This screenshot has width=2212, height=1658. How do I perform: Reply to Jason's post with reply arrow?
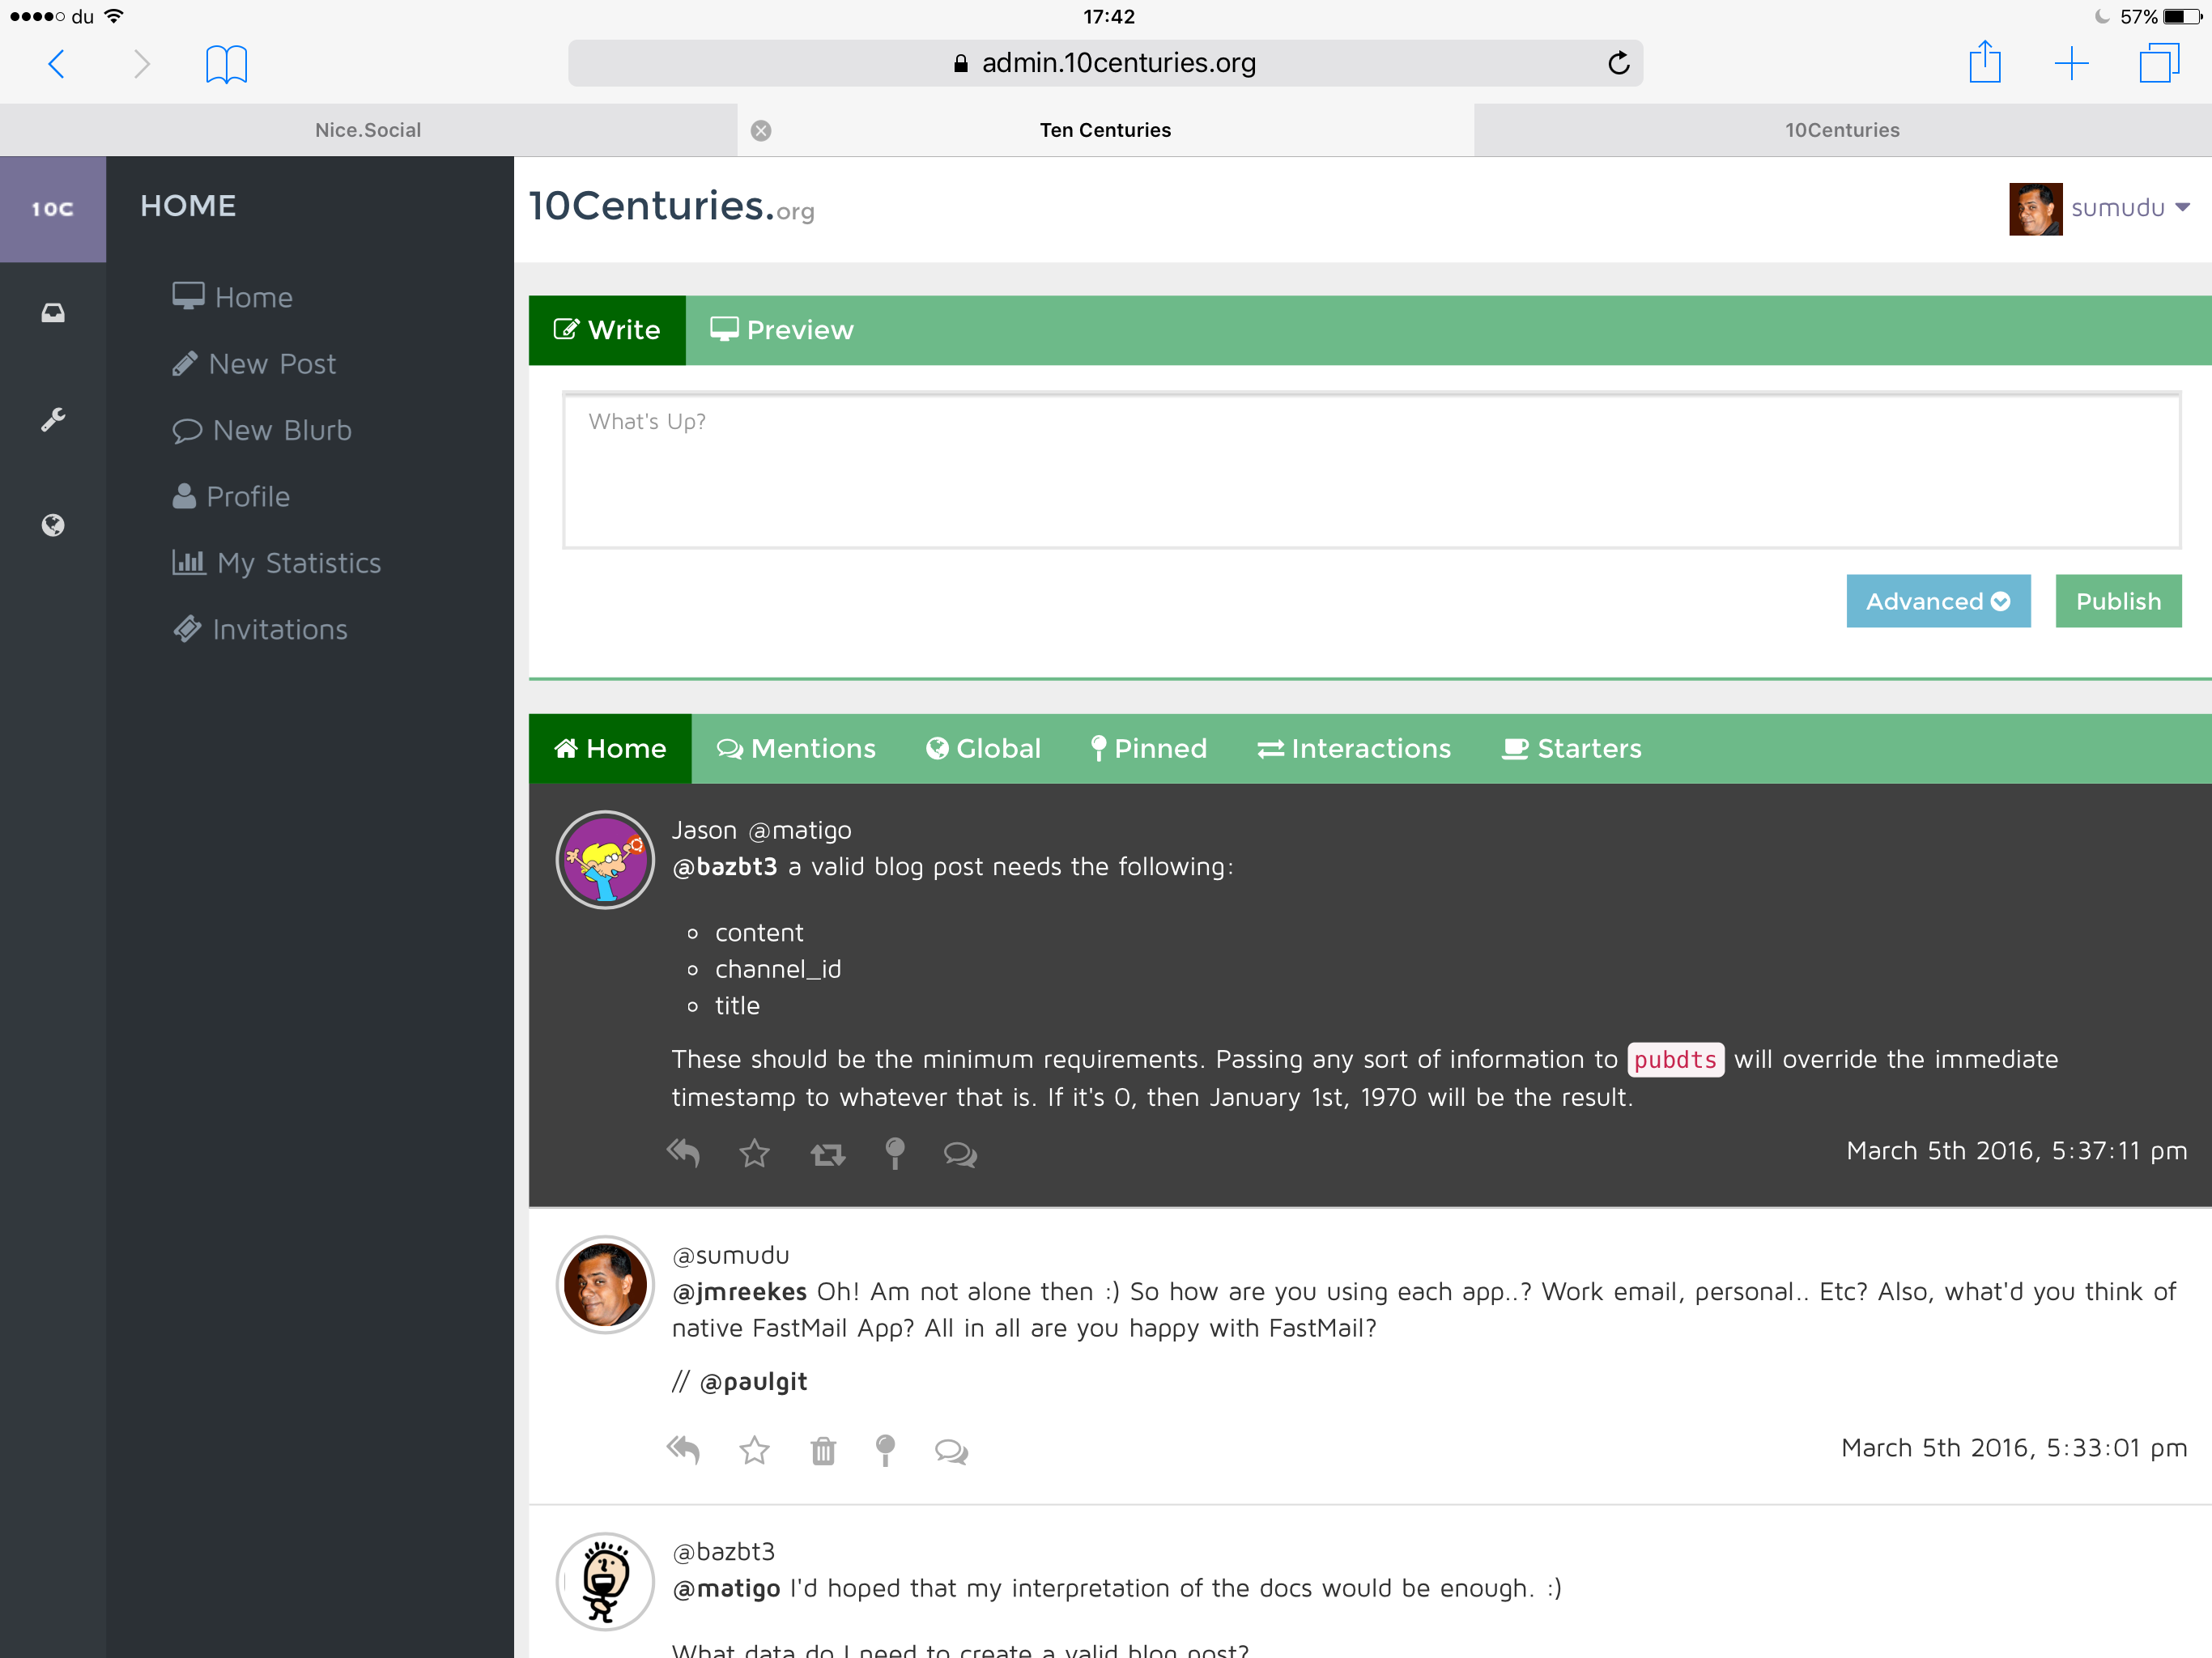(683, 1153)
